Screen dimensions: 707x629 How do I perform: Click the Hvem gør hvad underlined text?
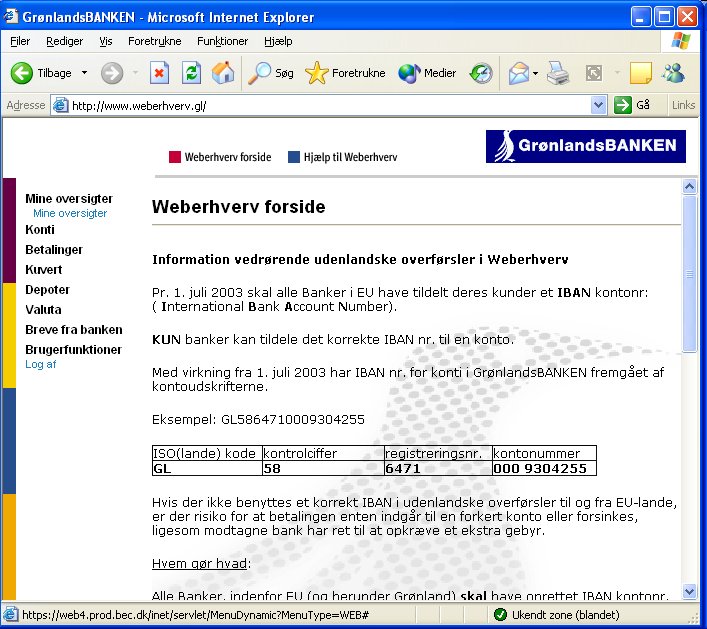(x=199, y=564)
